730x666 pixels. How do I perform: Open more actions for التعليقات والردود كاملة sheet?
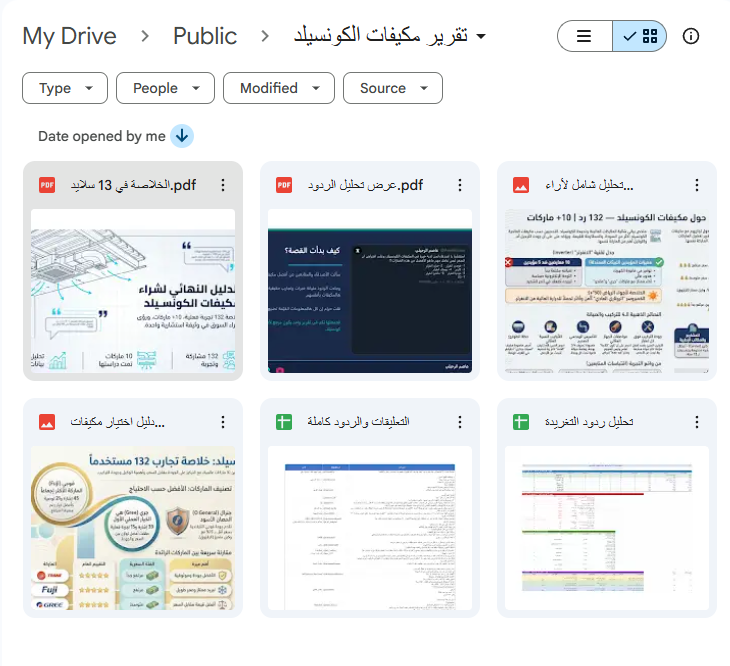[x=460, y=422]
